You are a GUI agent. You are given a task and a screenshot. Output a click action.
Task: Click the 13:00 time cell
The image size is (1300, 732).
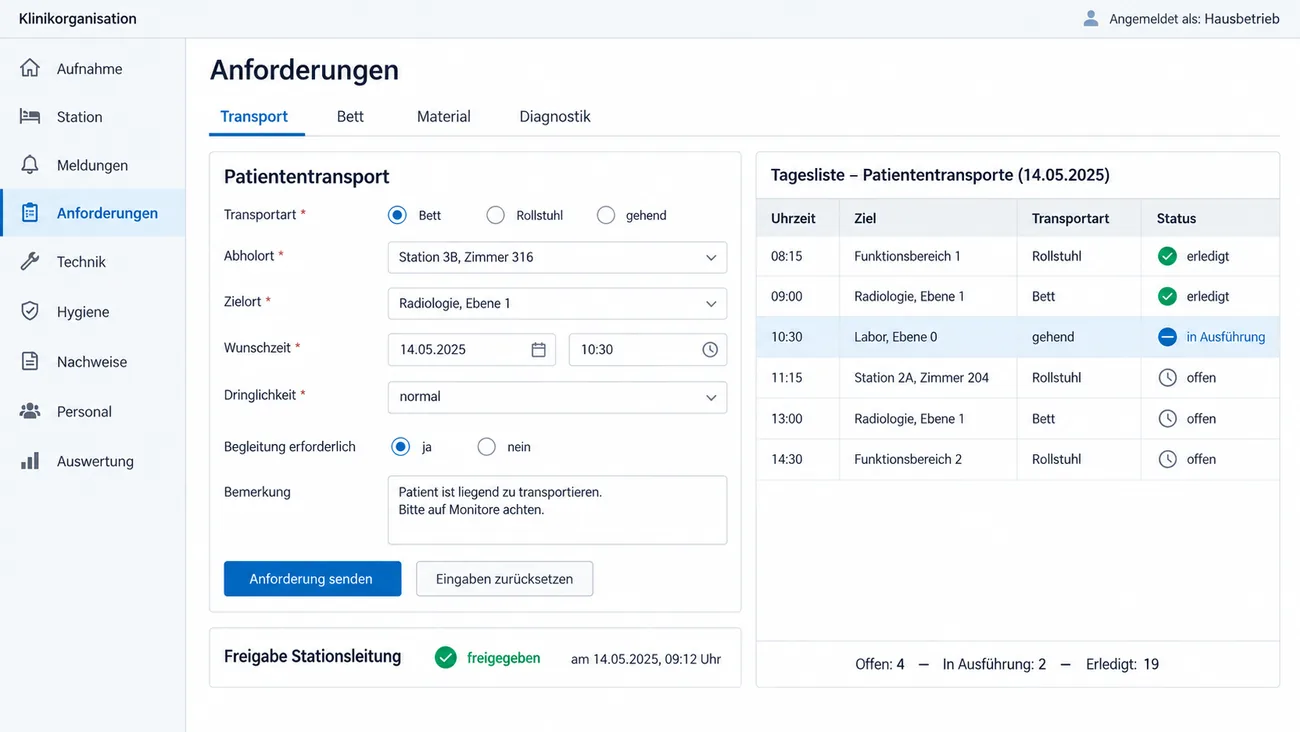coord(798,418)
